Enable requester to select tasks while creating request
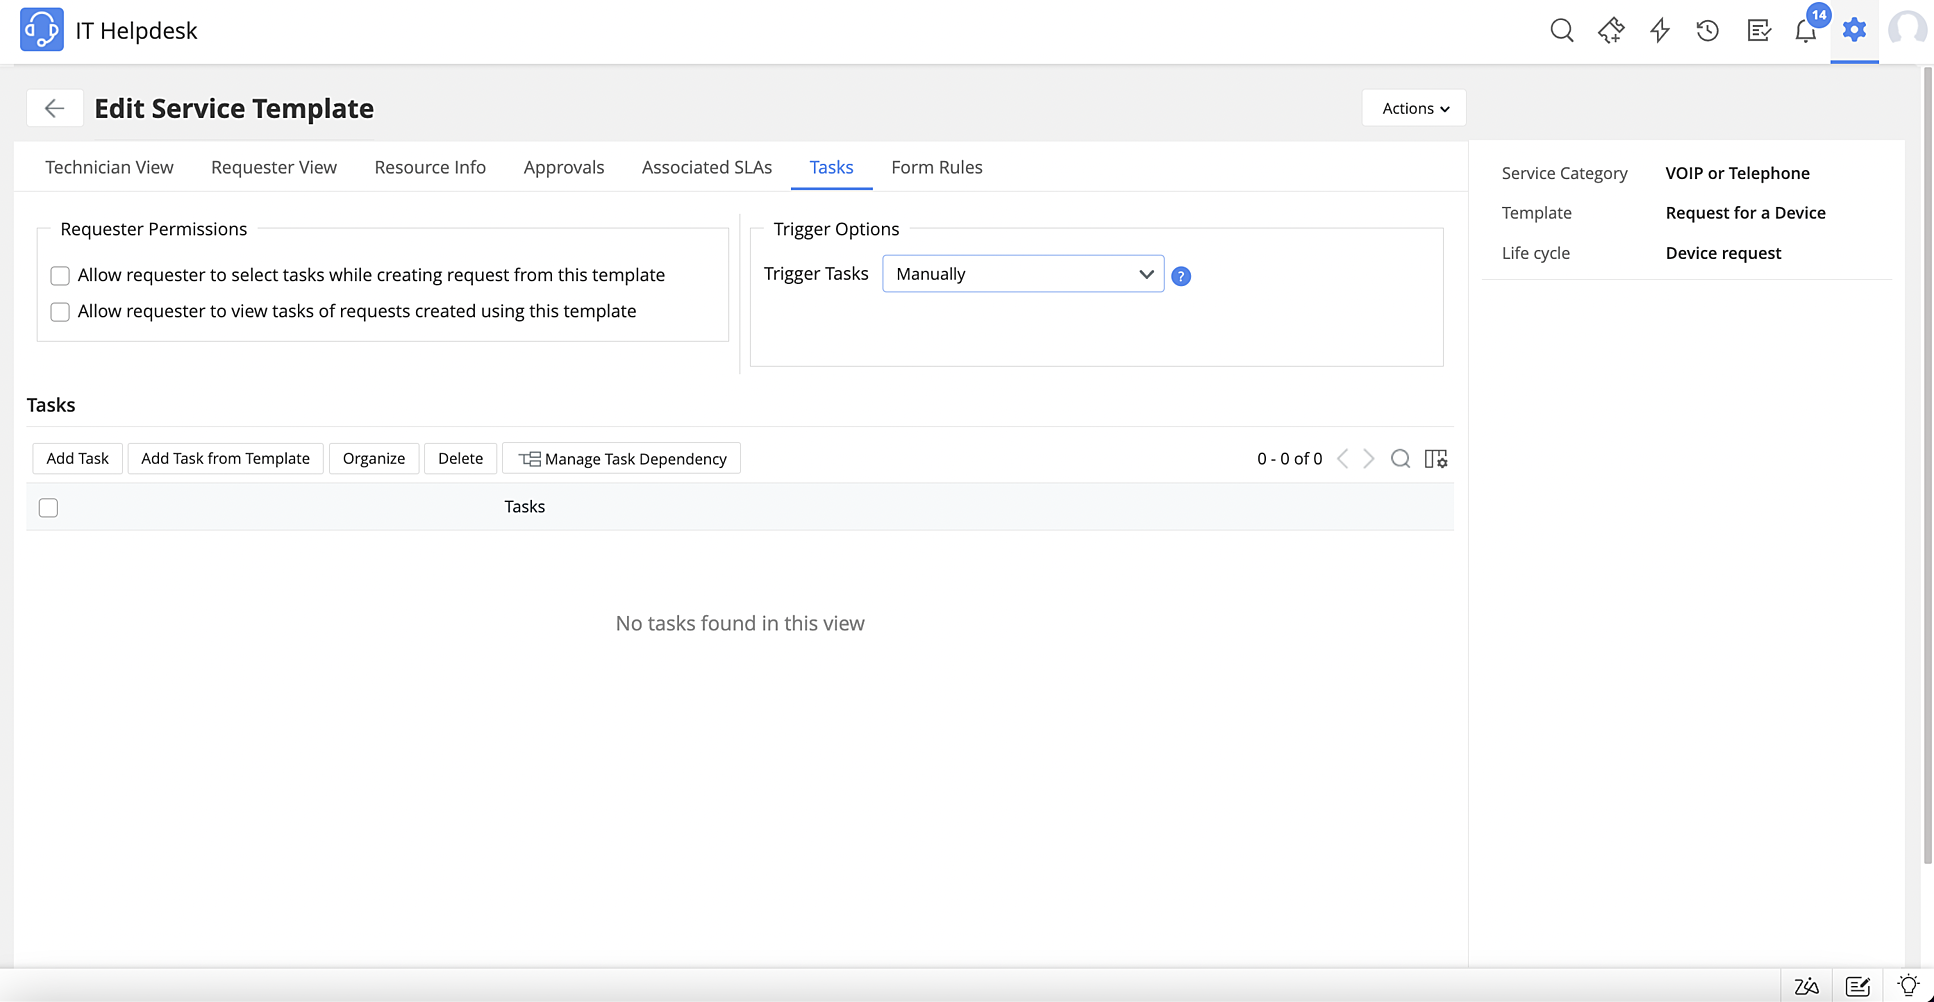1934x1002 pixels. (60, 275)
